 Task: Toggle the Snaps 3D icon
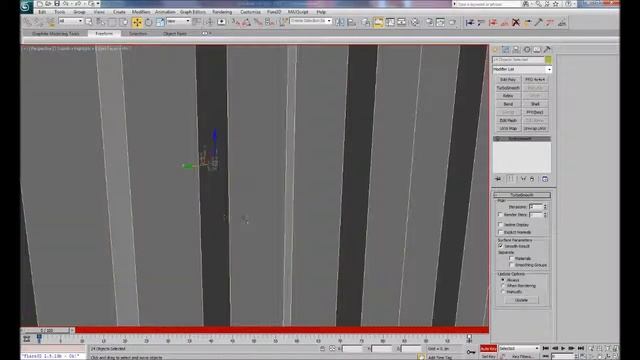[x=236, y=22]
